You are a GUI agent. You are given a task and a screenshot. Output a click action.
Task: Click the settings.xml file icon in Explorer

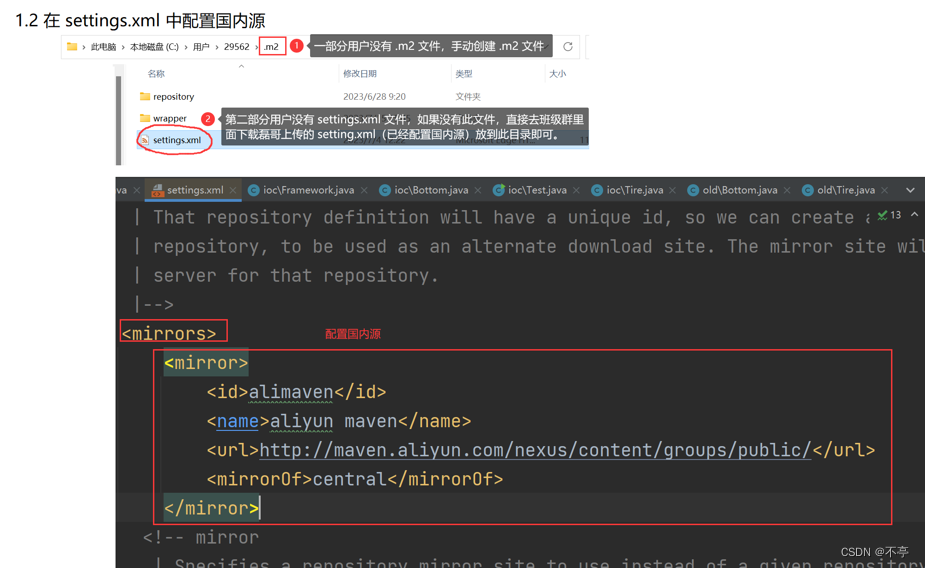point(145,140)
